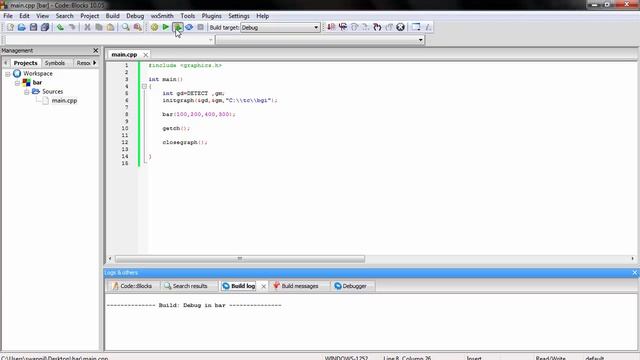Click the Rebuild icon

coord(189,27)
